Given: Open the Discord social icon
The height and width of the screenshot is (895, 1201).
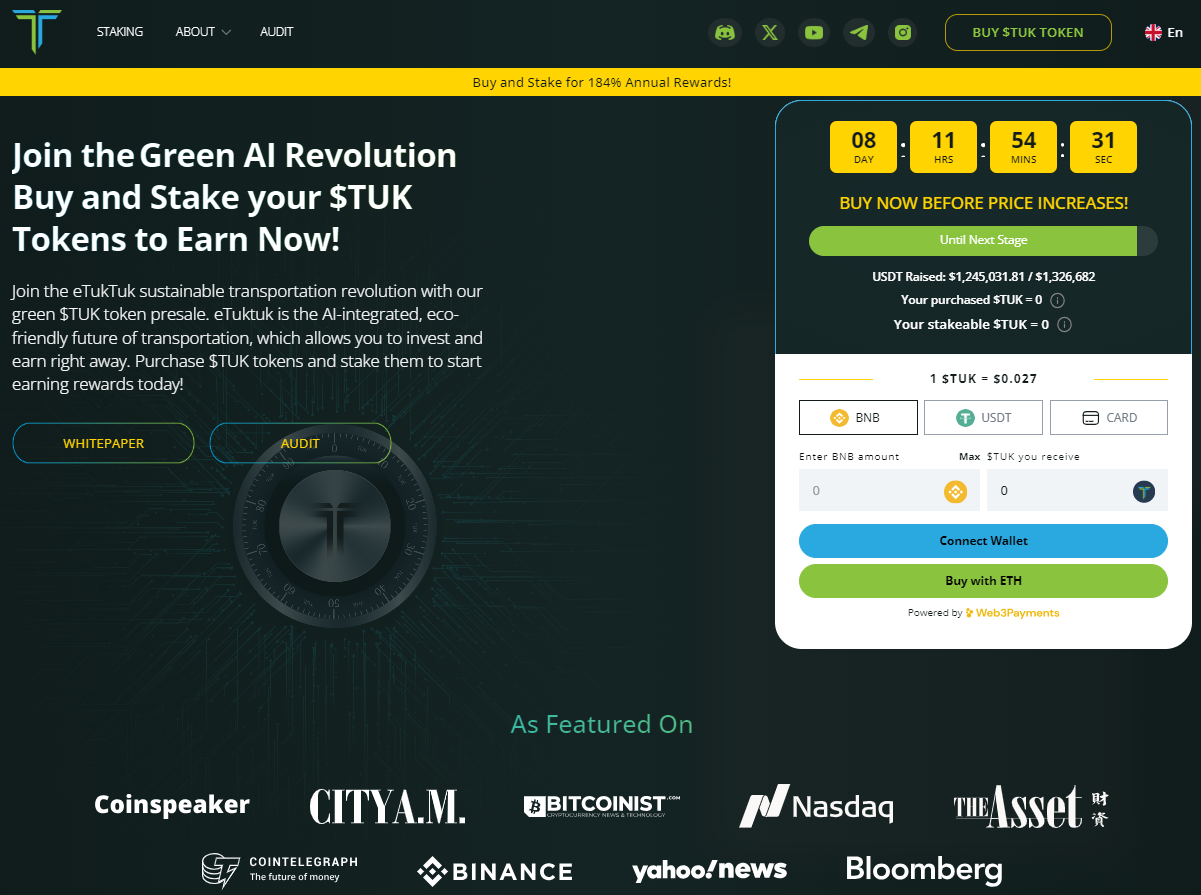Looking at the screenshot, I should pos(724,33).
